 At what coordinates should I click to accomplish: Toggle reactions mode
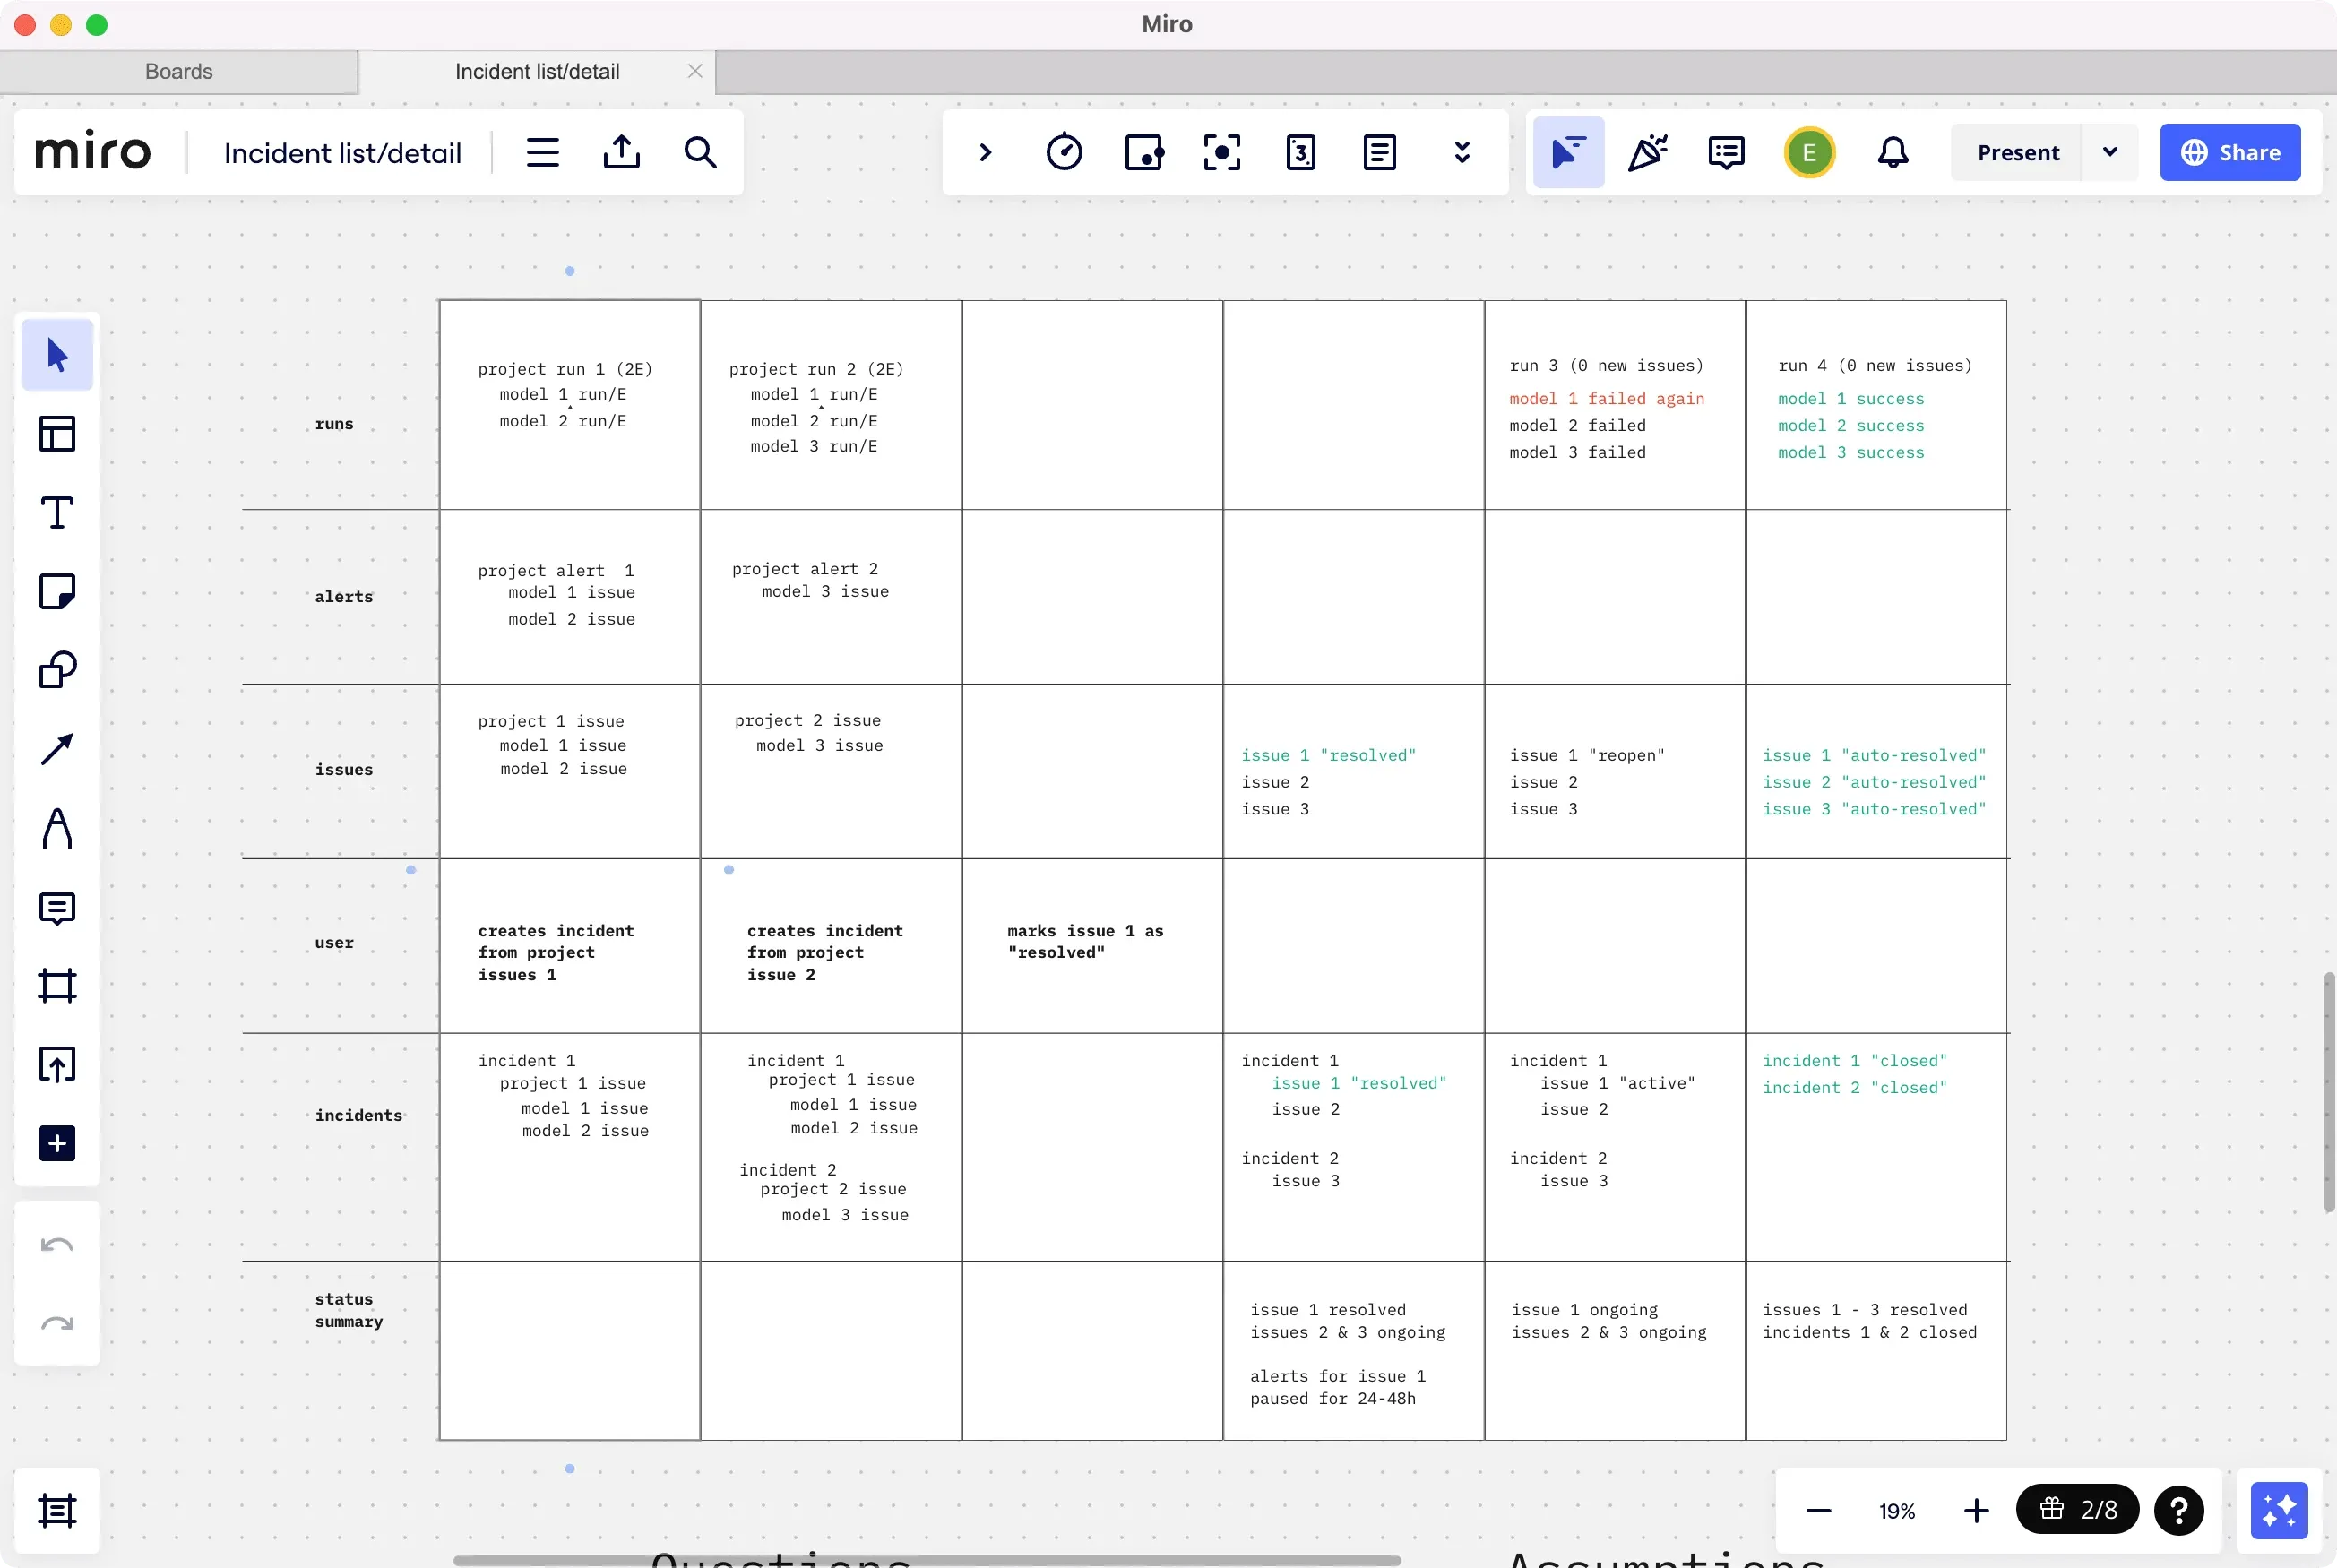click(1646, 152)
